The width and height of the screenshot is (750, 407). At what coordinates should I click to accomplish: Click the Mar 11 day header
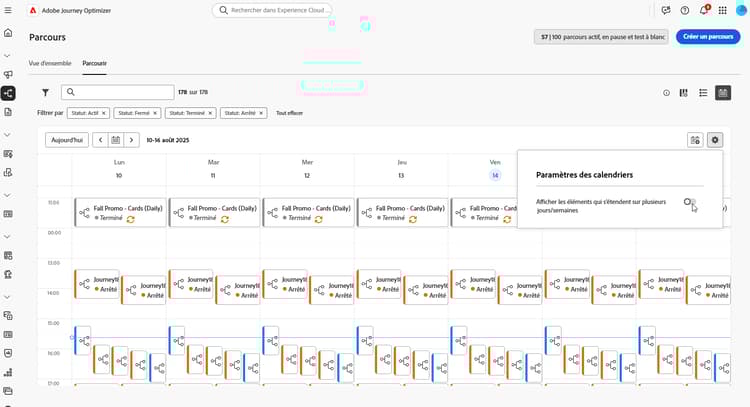click(213, 169)
